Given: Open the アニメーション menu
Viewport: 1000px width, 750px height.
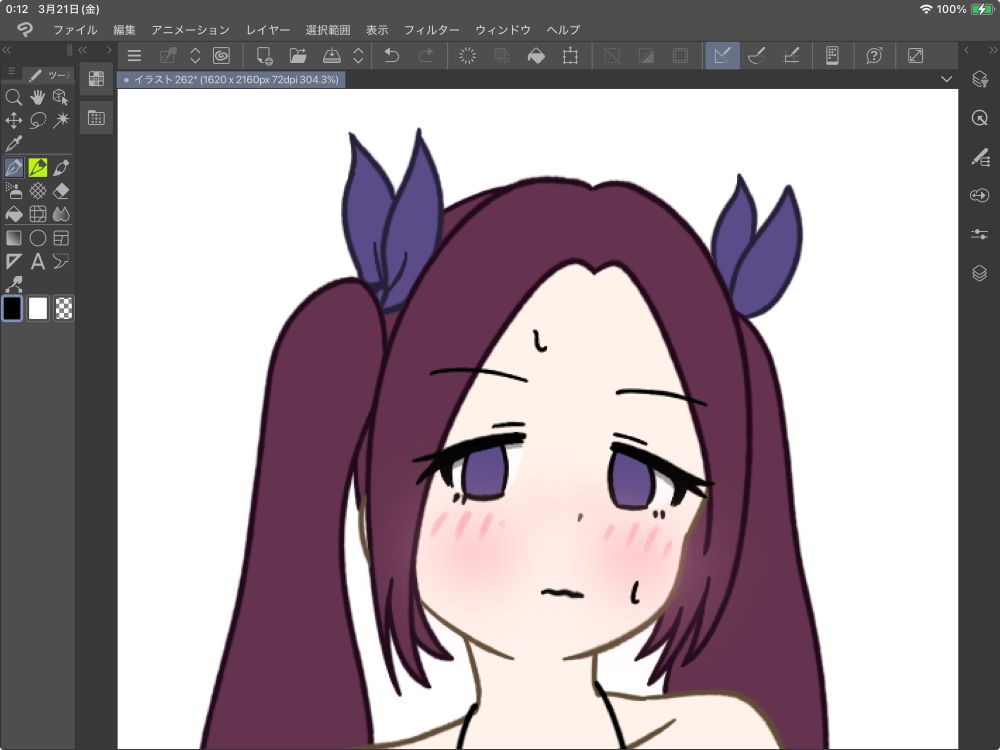Looking at the screenshot, I should coord(191,30).
